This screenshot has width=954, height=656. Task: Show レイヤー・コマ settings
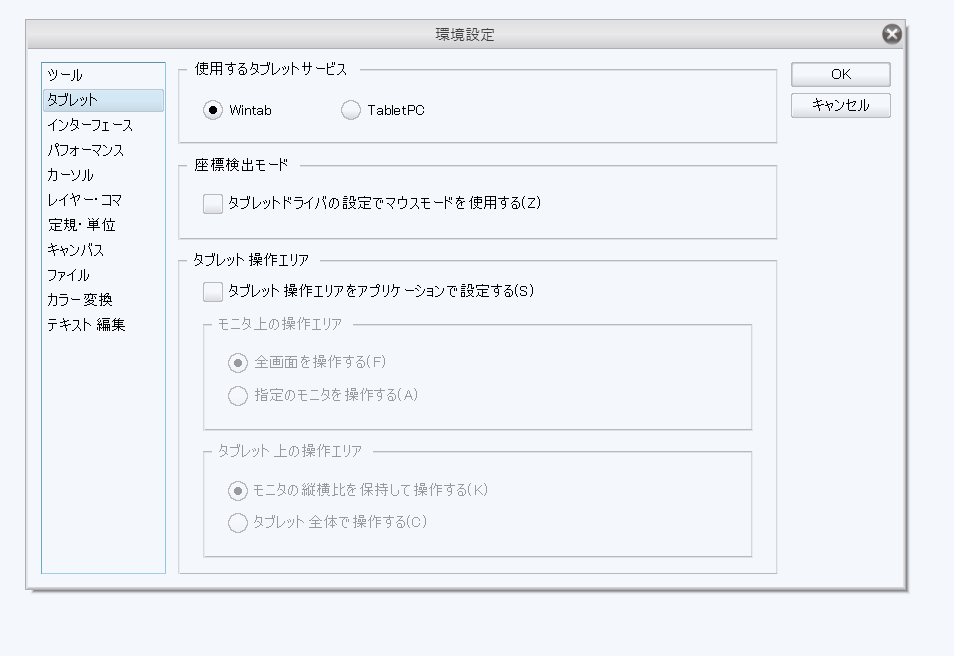click(85, 200)
